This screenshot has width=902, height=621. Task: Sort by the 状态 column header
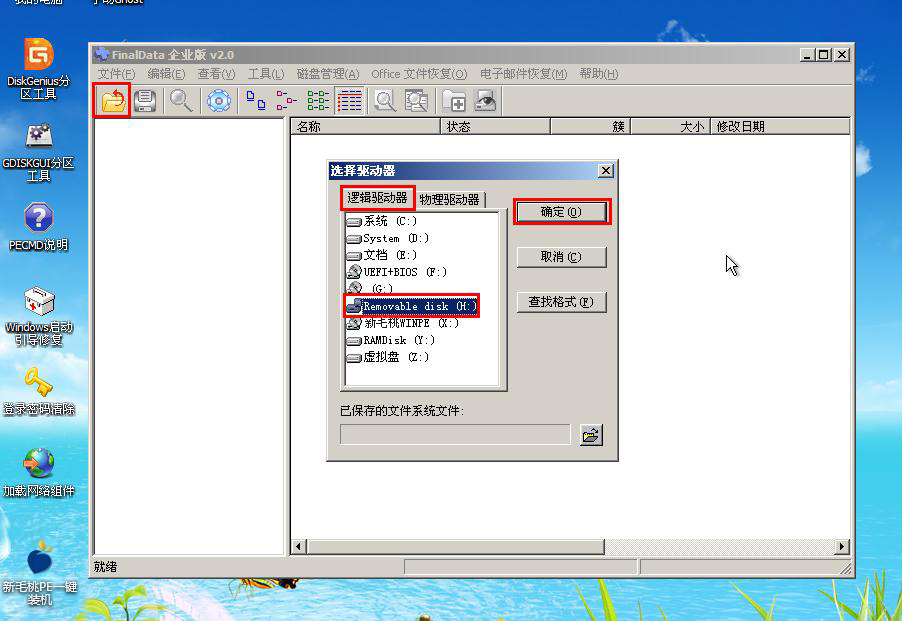point(495,126)
